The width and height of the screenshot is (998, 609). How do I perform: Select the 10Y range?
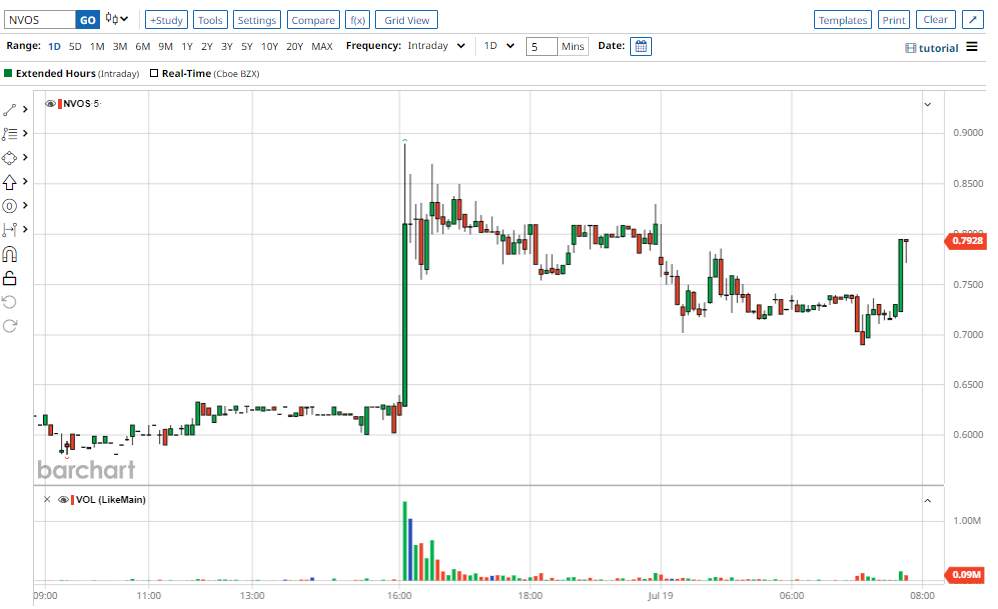click(x=270, y=46)
